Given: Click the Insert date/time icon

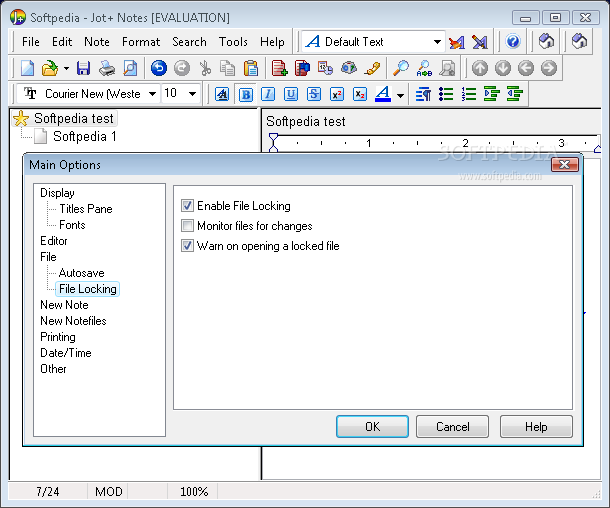Looking at the screenshot, I should tap(325, 68).
